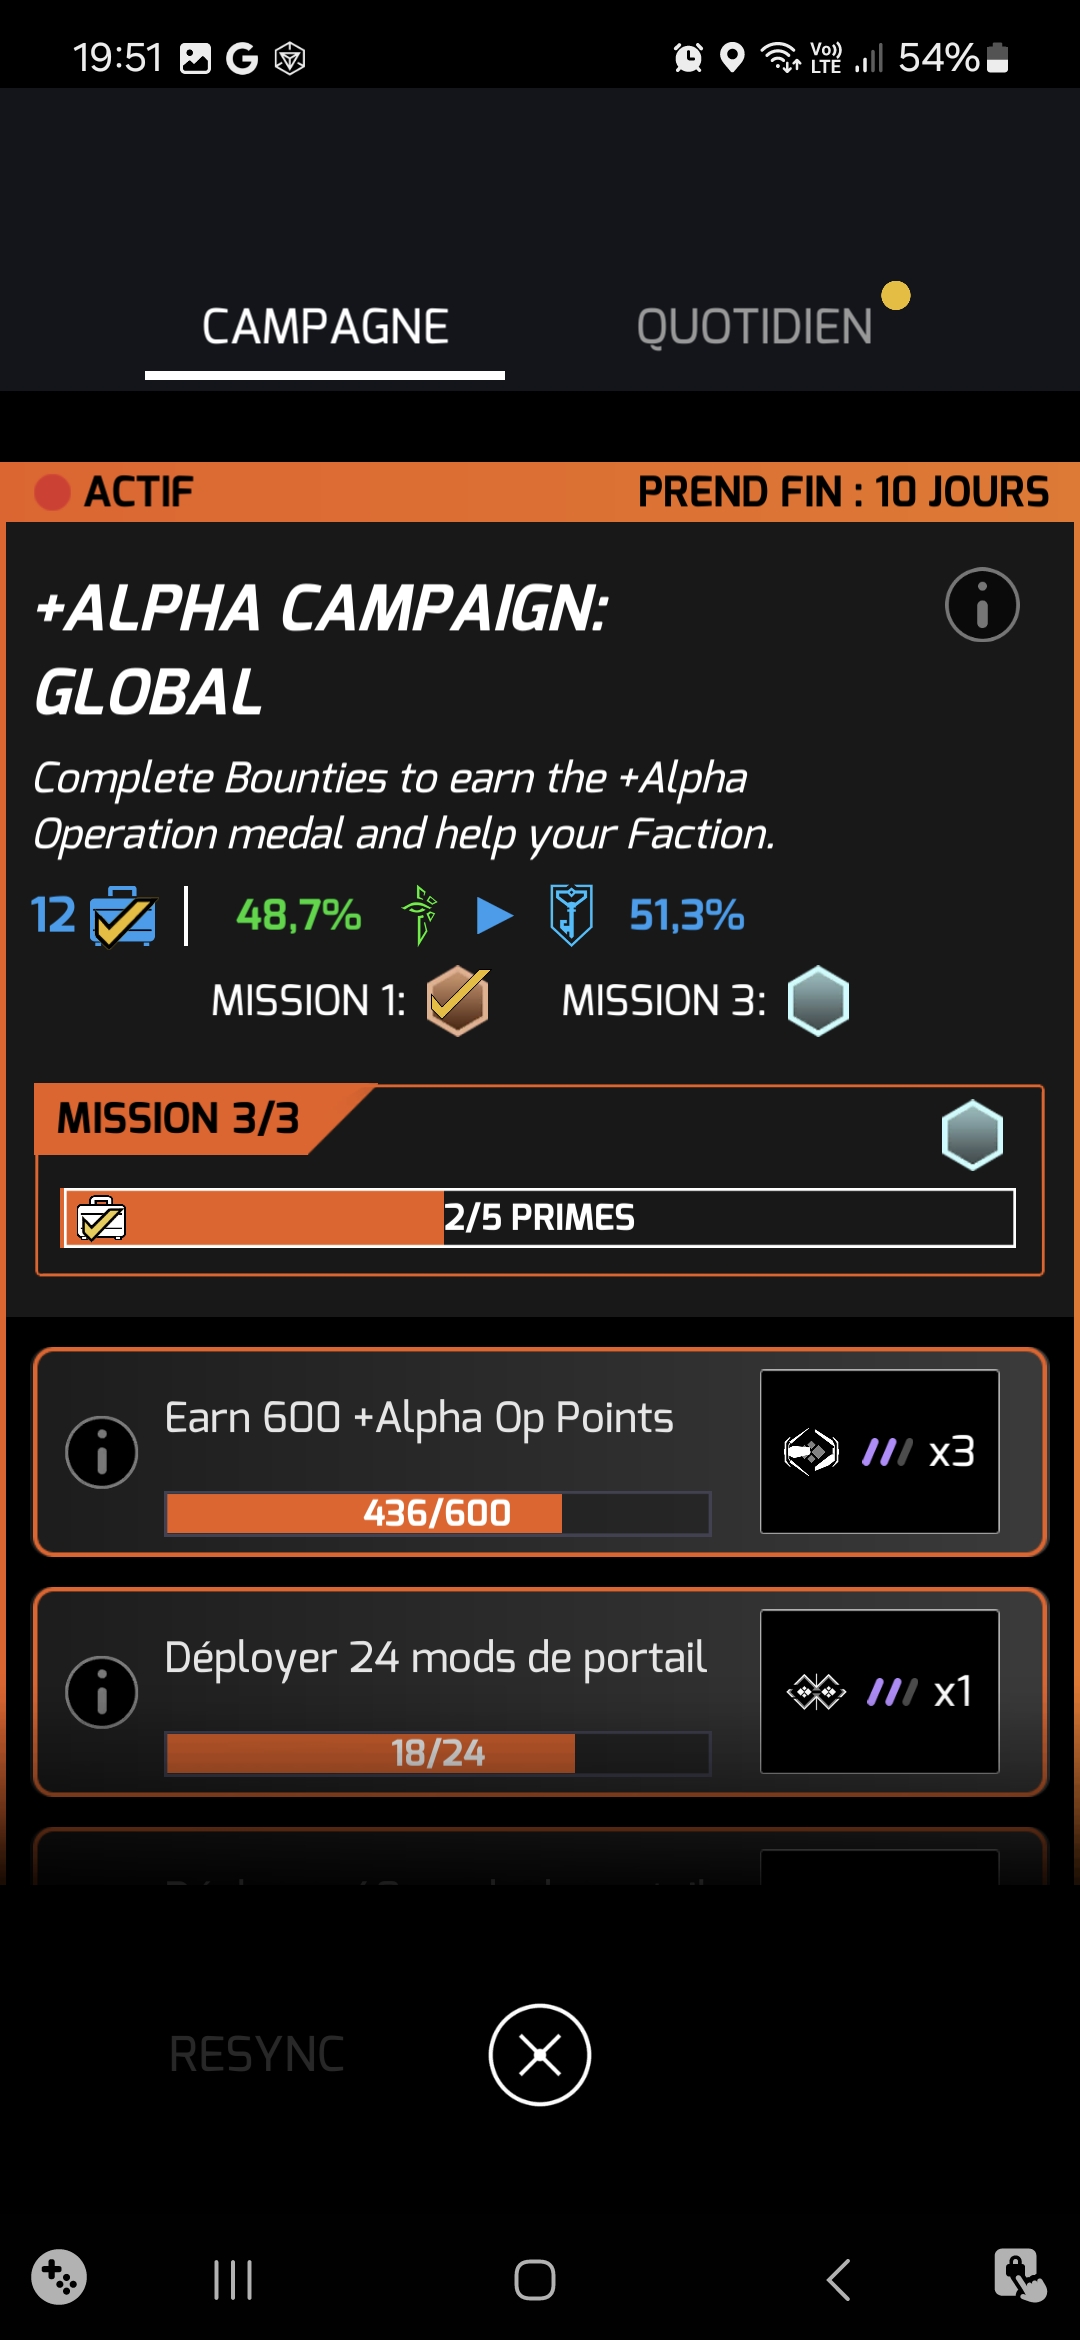Viewport: 1080px width, 2340px height.
Task: Tap the Enlightened faction icon
Action: 420,915
